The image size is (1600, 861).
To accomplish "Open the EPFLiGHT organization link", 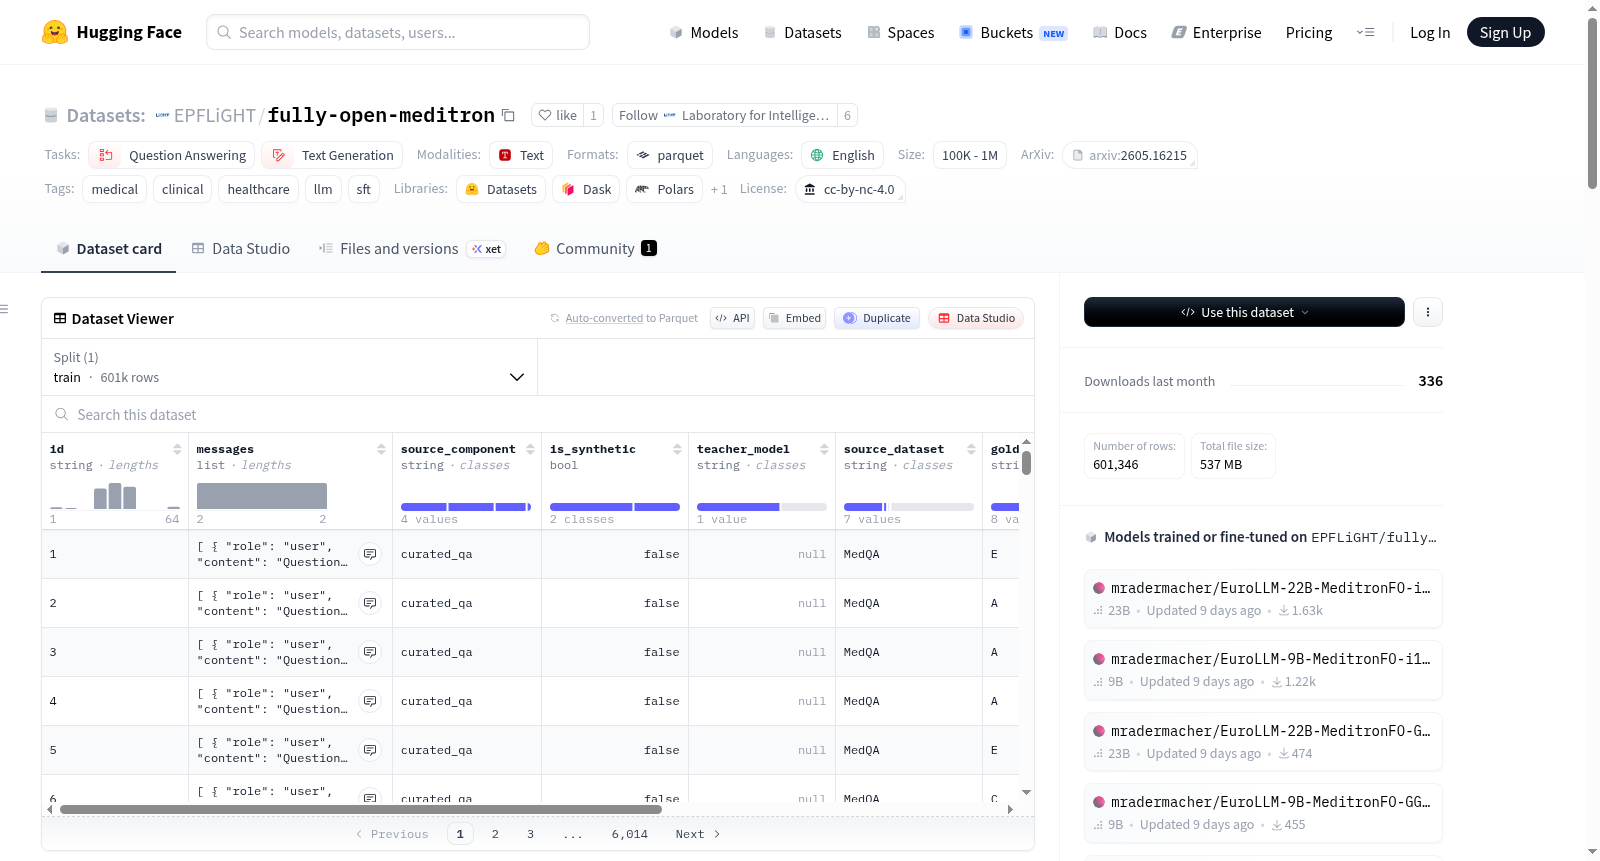I will pos(214,115).
